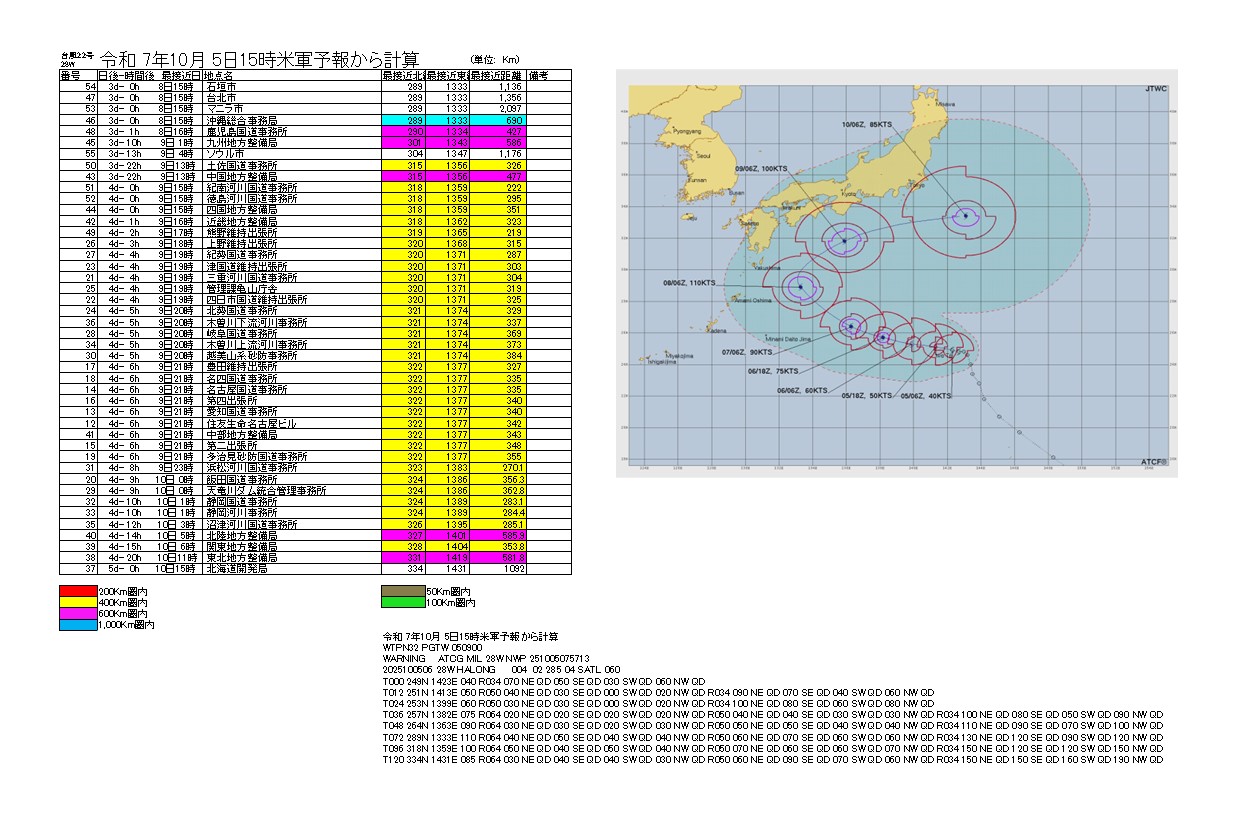
Task: Click the 10/06Z, 85KTS forecast label
Action: [x=867, y=124]
